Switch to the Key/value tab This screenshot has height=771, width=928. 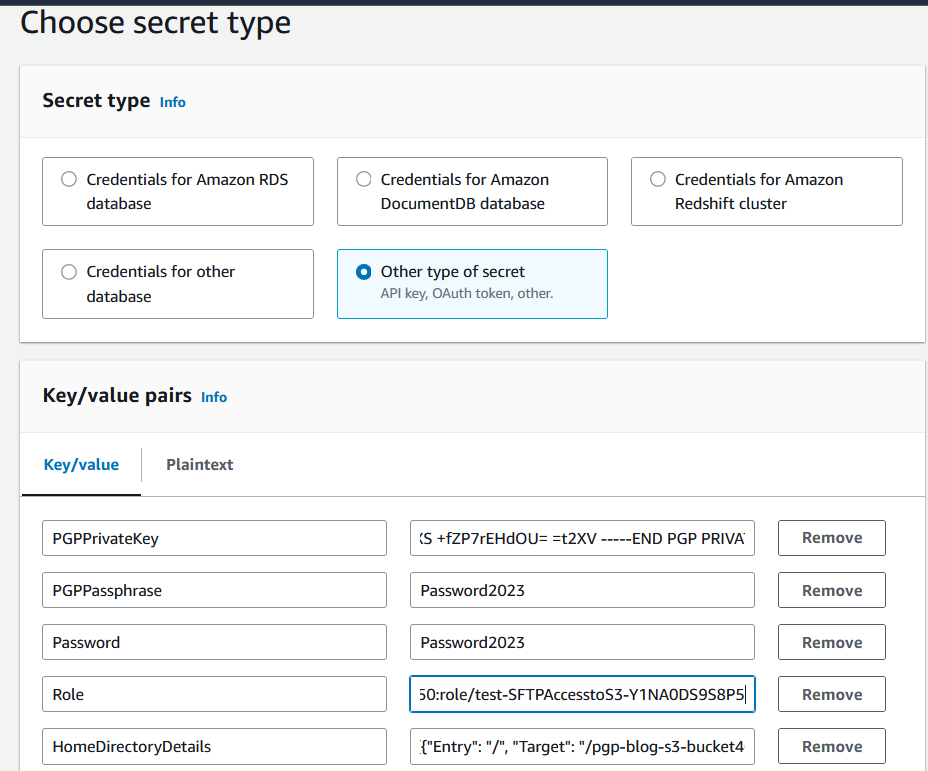pyautogui.click(x=81, y=465)
